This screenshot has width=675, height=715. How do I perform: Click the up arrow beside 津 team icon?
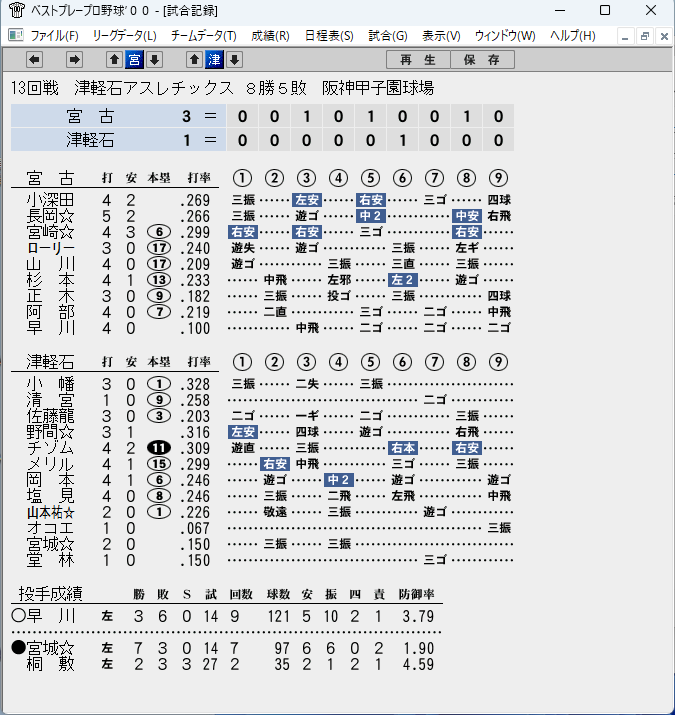point(194,59)
